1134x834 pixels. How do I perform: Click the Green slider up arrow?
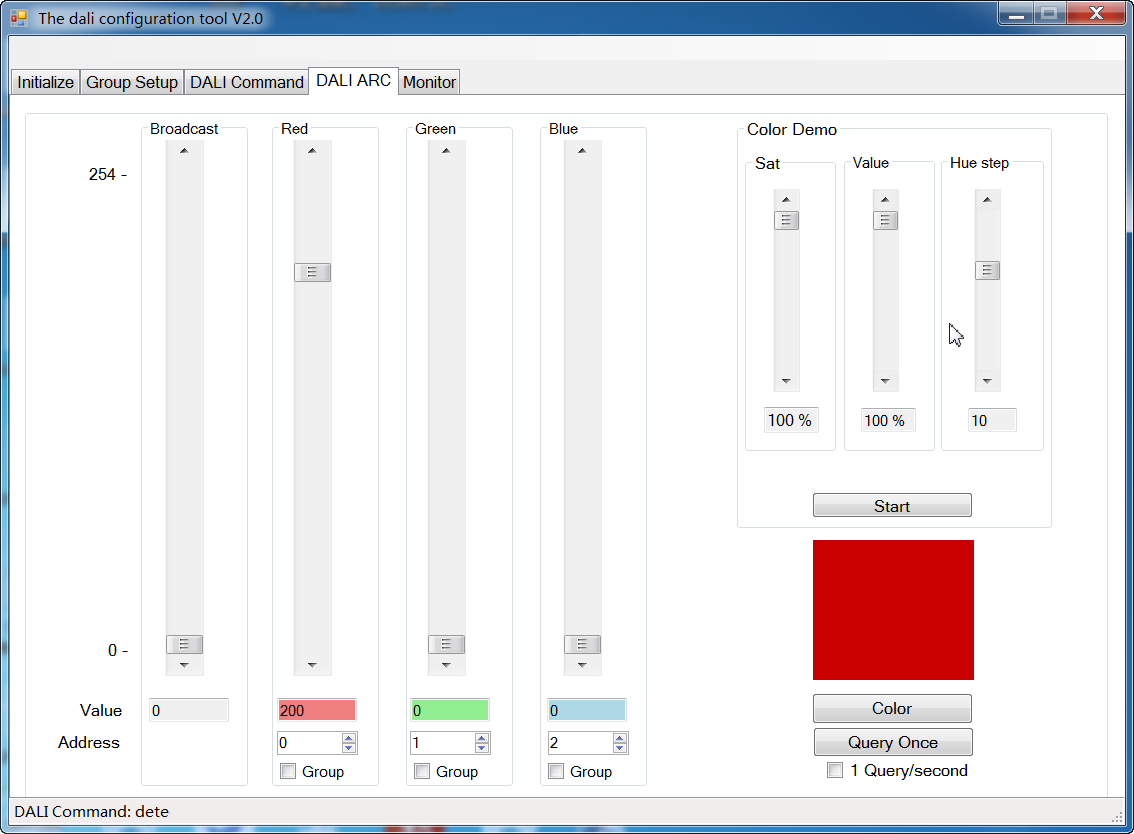point(446,151)
